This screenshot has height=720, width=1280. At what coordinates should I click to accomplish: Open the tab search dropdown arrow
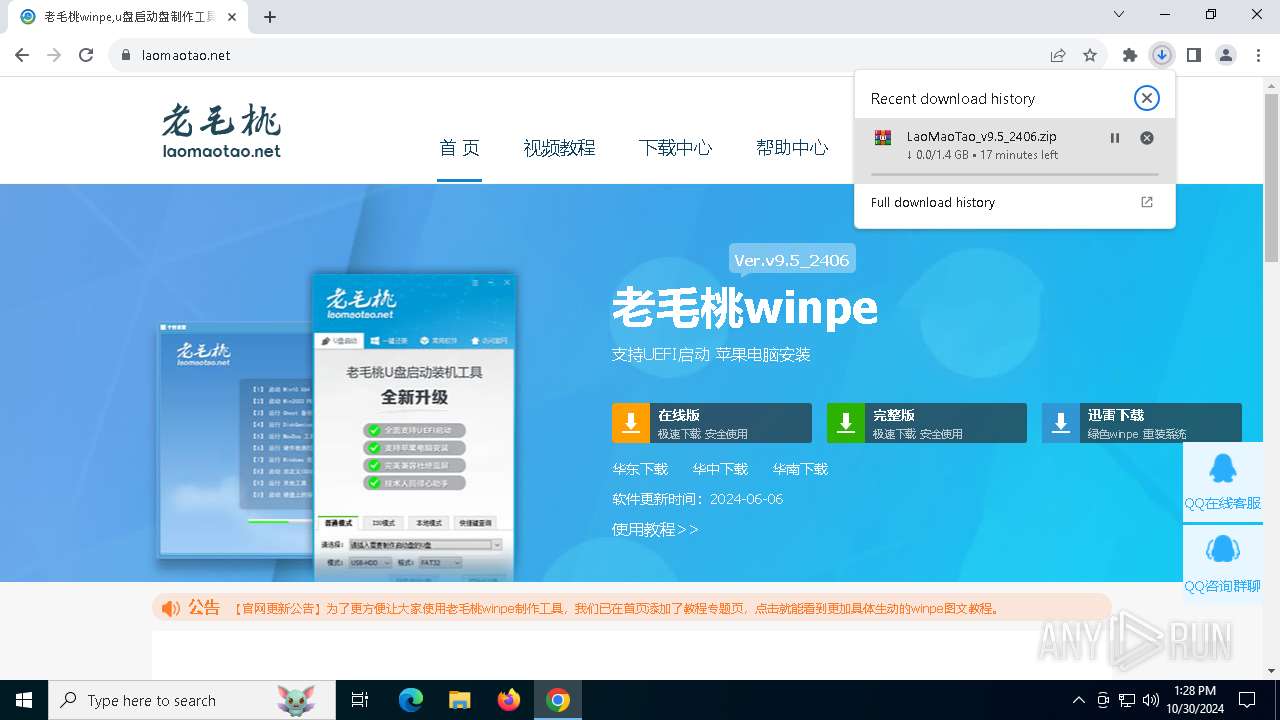tap(1119, 14)
